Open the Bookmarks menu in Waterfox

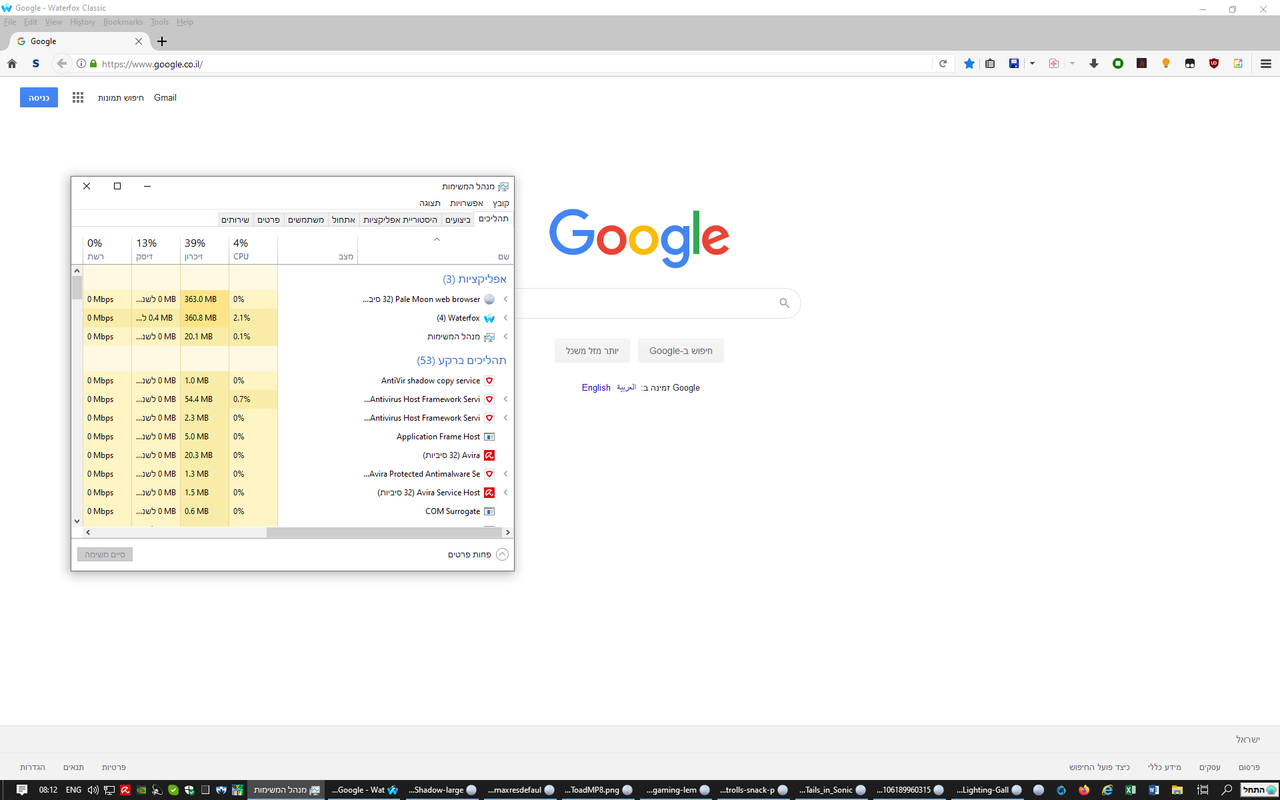point(123,21)
